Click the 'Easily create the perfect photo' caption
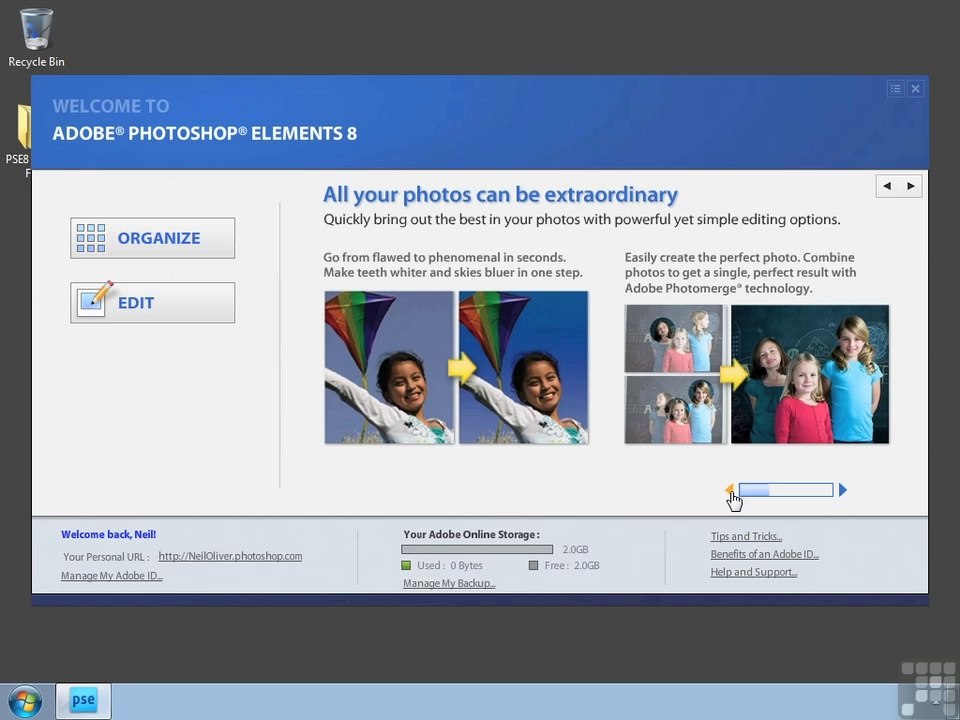 tap(740, 272)
